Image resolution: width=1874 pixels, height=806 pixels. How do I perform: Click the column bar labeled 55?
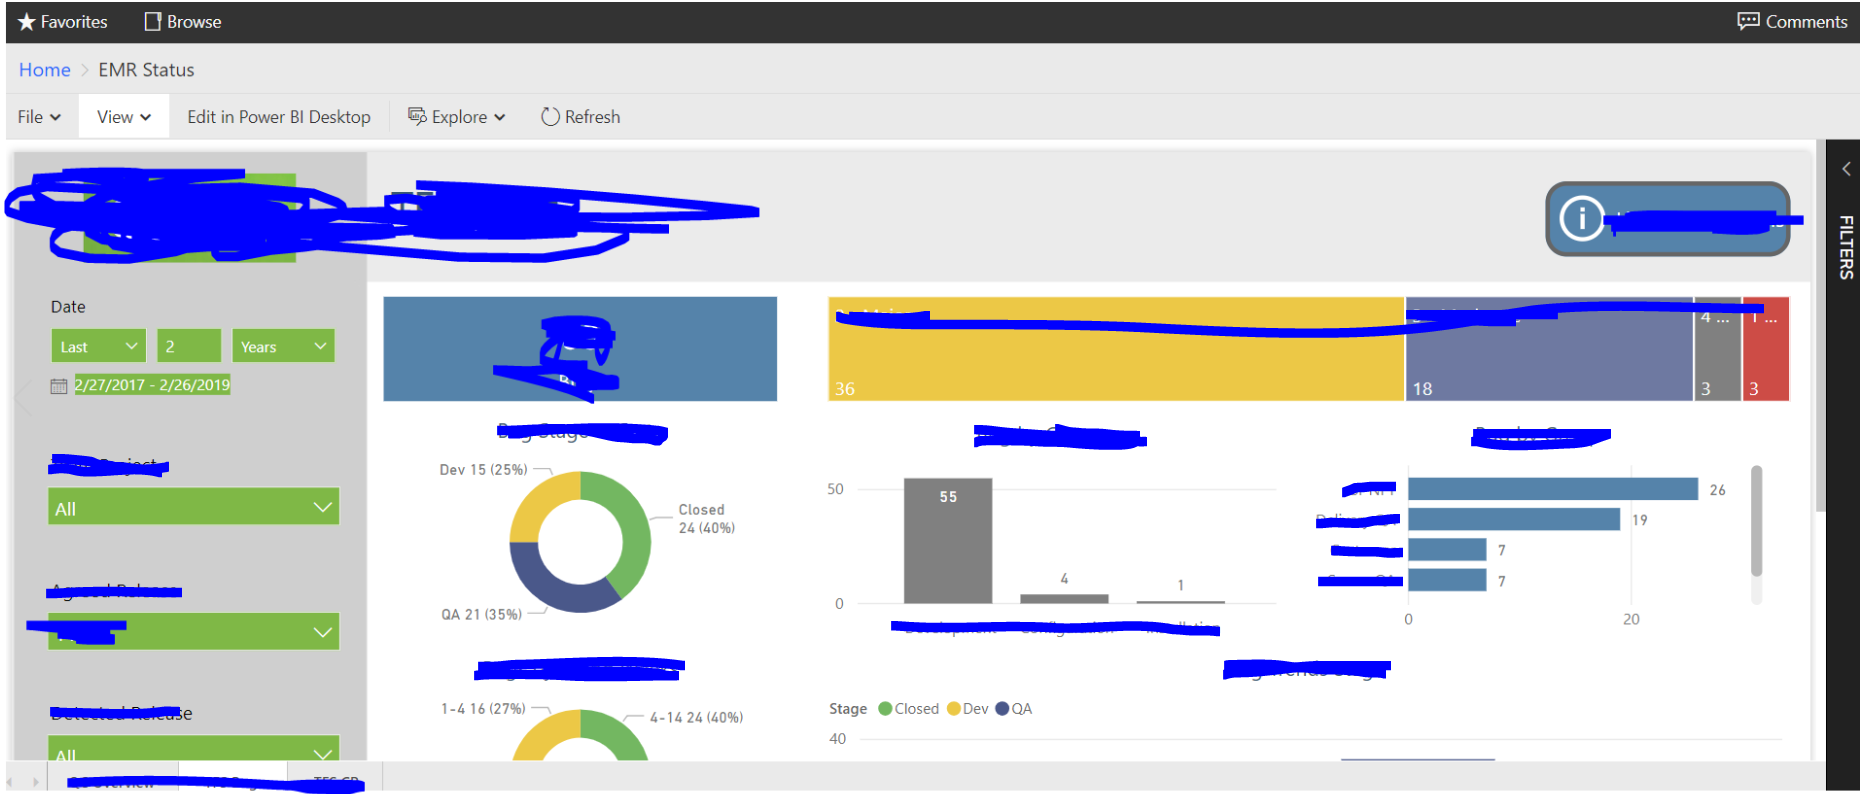click(948, 541)
